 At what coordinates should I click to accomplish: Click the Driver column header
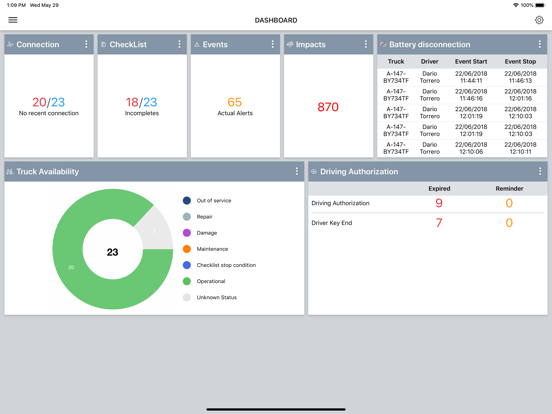(x=429, y=61)
